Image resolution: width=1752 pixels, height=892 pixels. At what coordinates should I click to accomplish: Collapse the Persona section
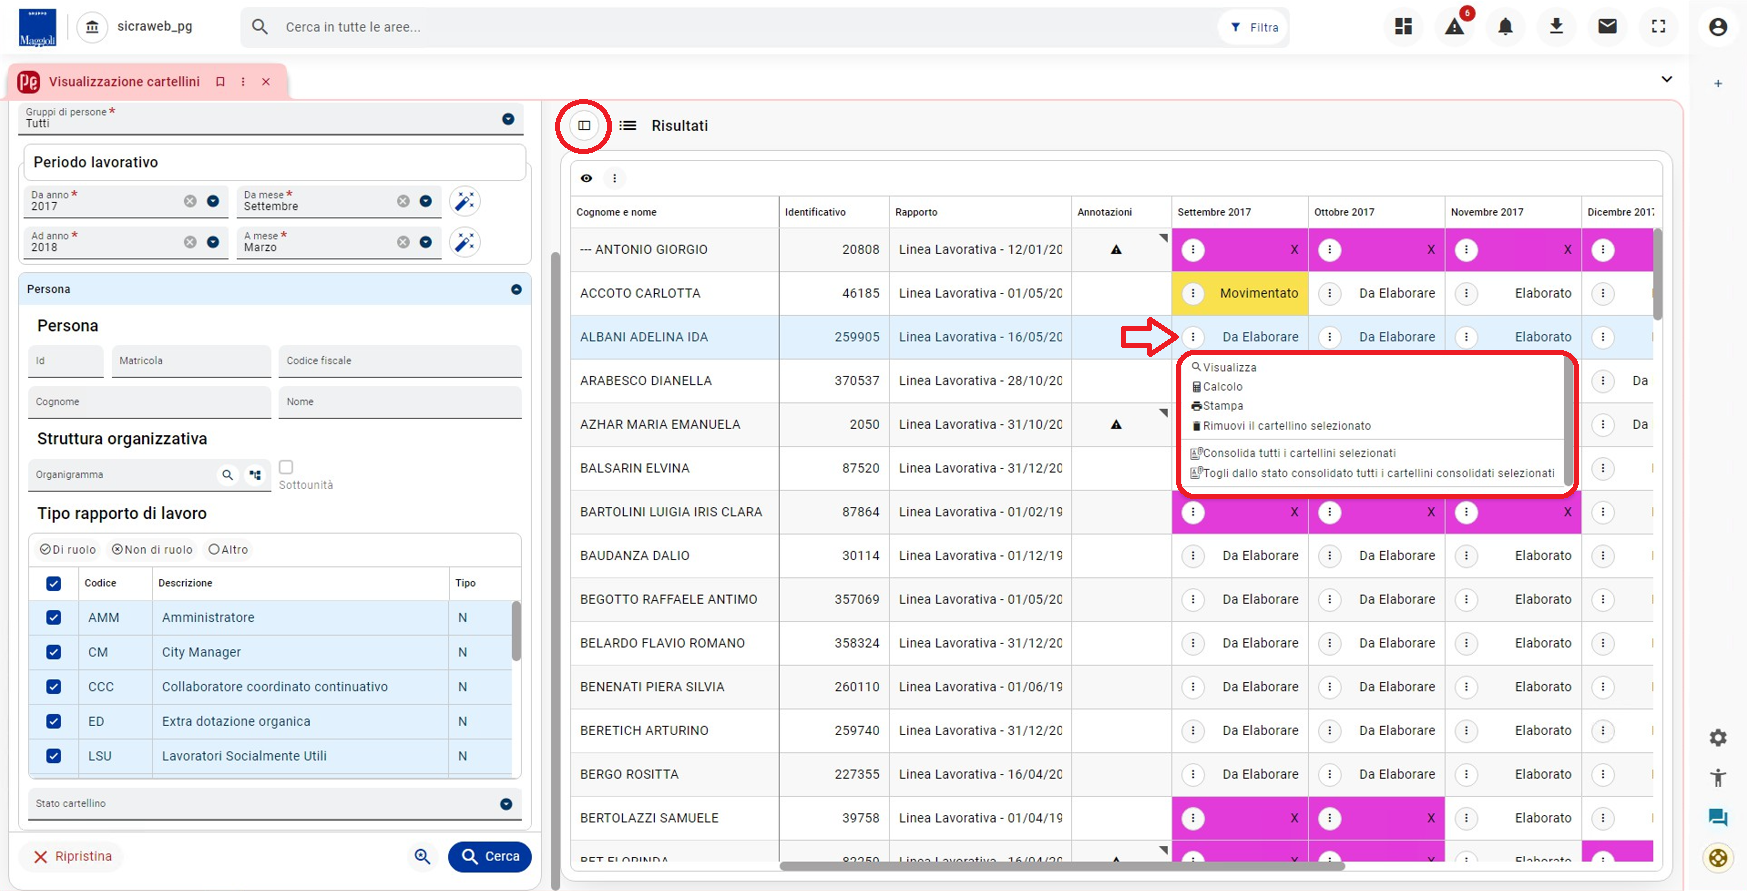click(x=516, y=289)
